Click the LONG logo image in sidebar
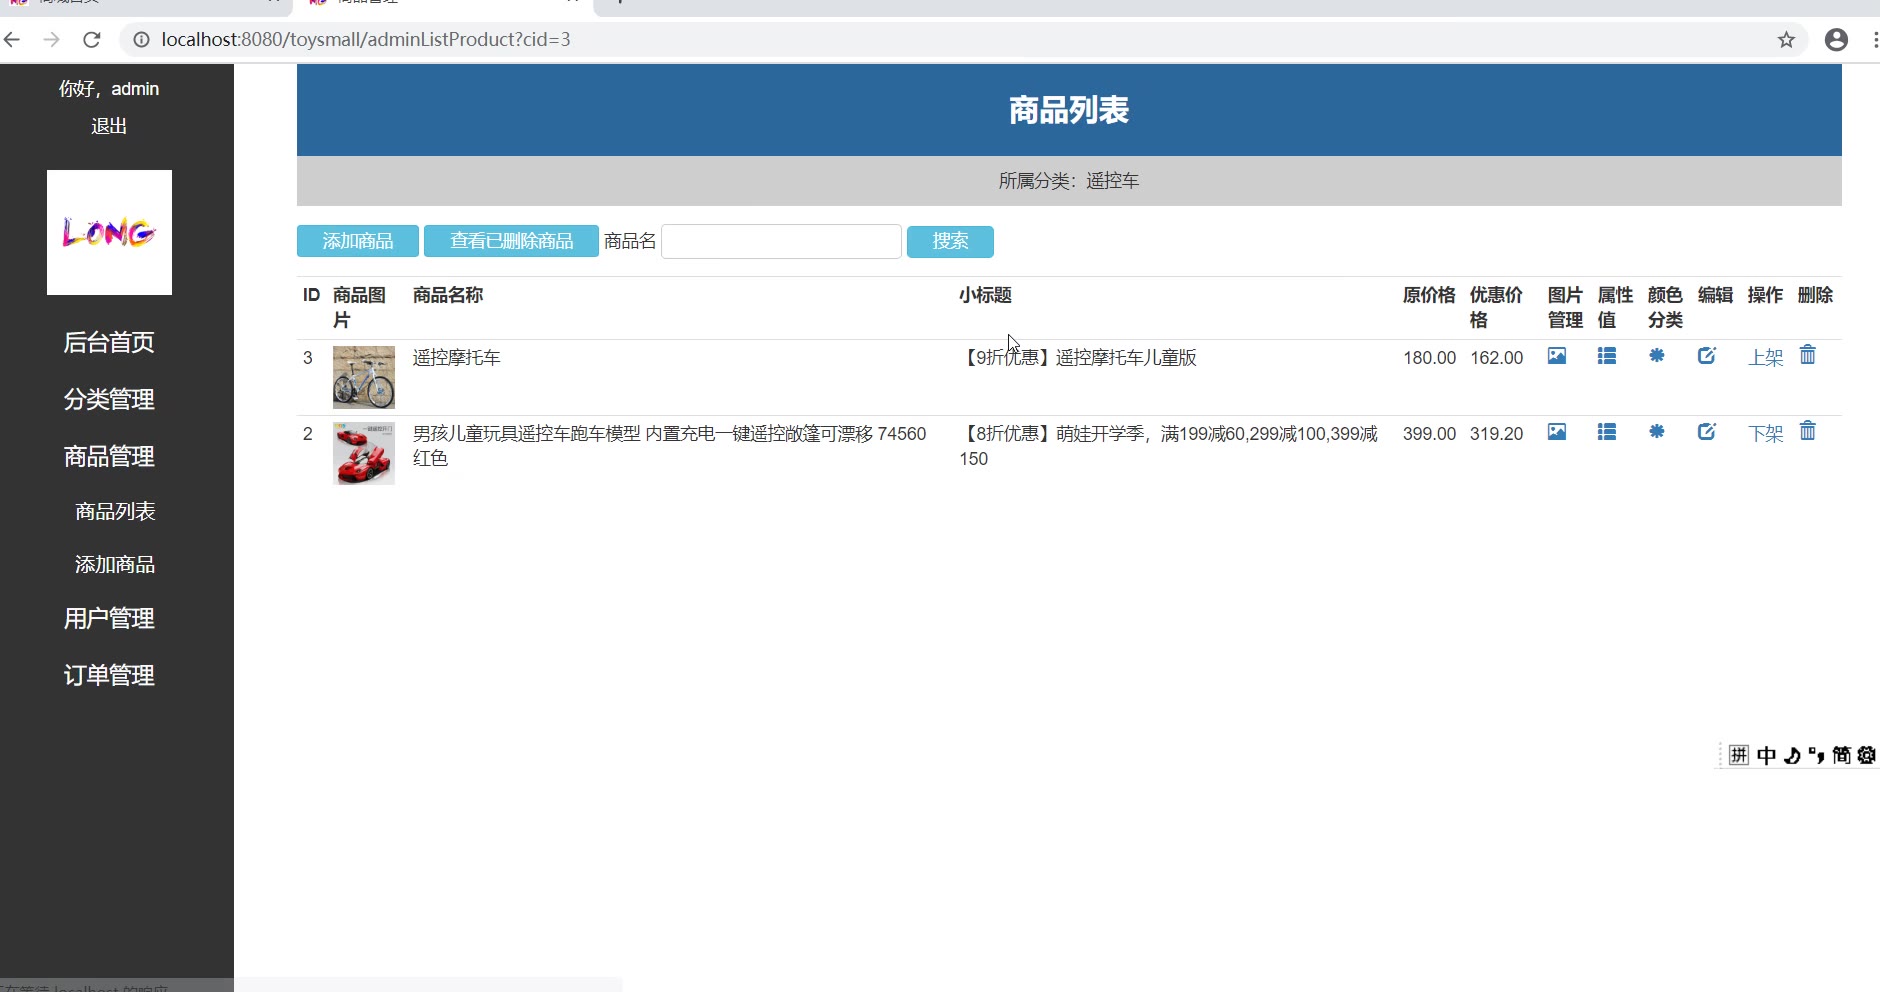The image size is (1880, 992). (x=109, y=232)
